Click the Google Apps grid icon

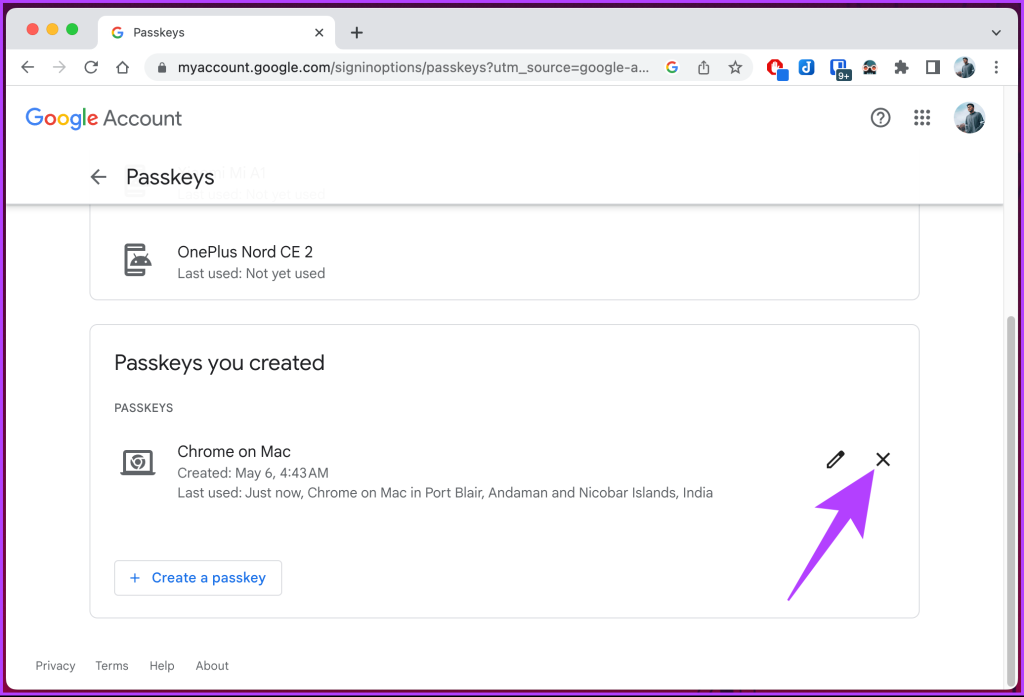point(922,117)
